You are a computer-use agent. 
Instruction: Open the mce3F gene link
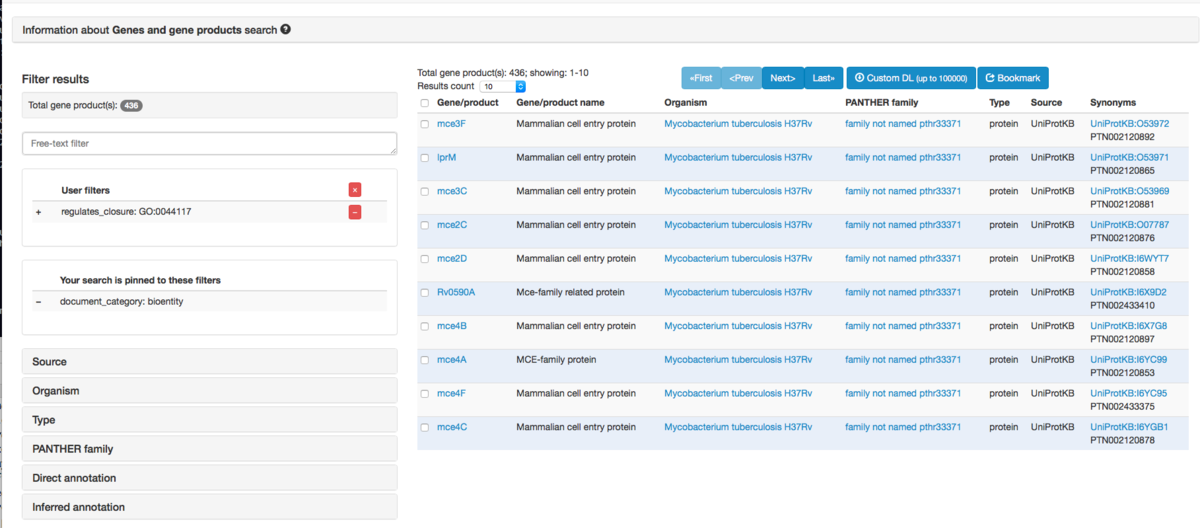(x=452, y=124)
